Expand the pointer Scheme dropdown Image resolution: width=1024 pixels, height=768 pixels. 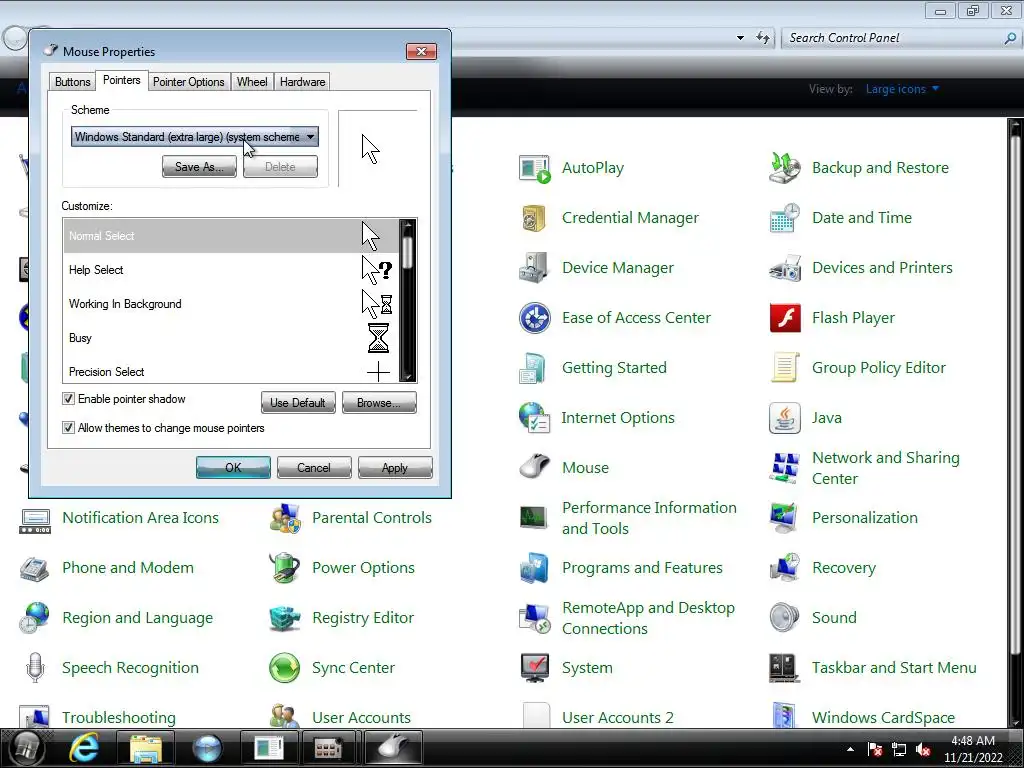point(311,137)
